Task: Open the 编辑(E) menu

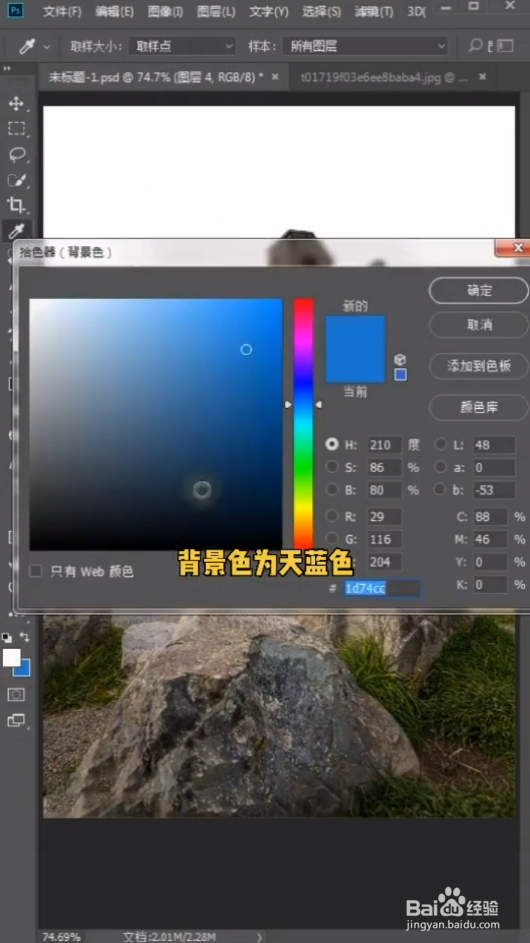Action: coord(114,11)
